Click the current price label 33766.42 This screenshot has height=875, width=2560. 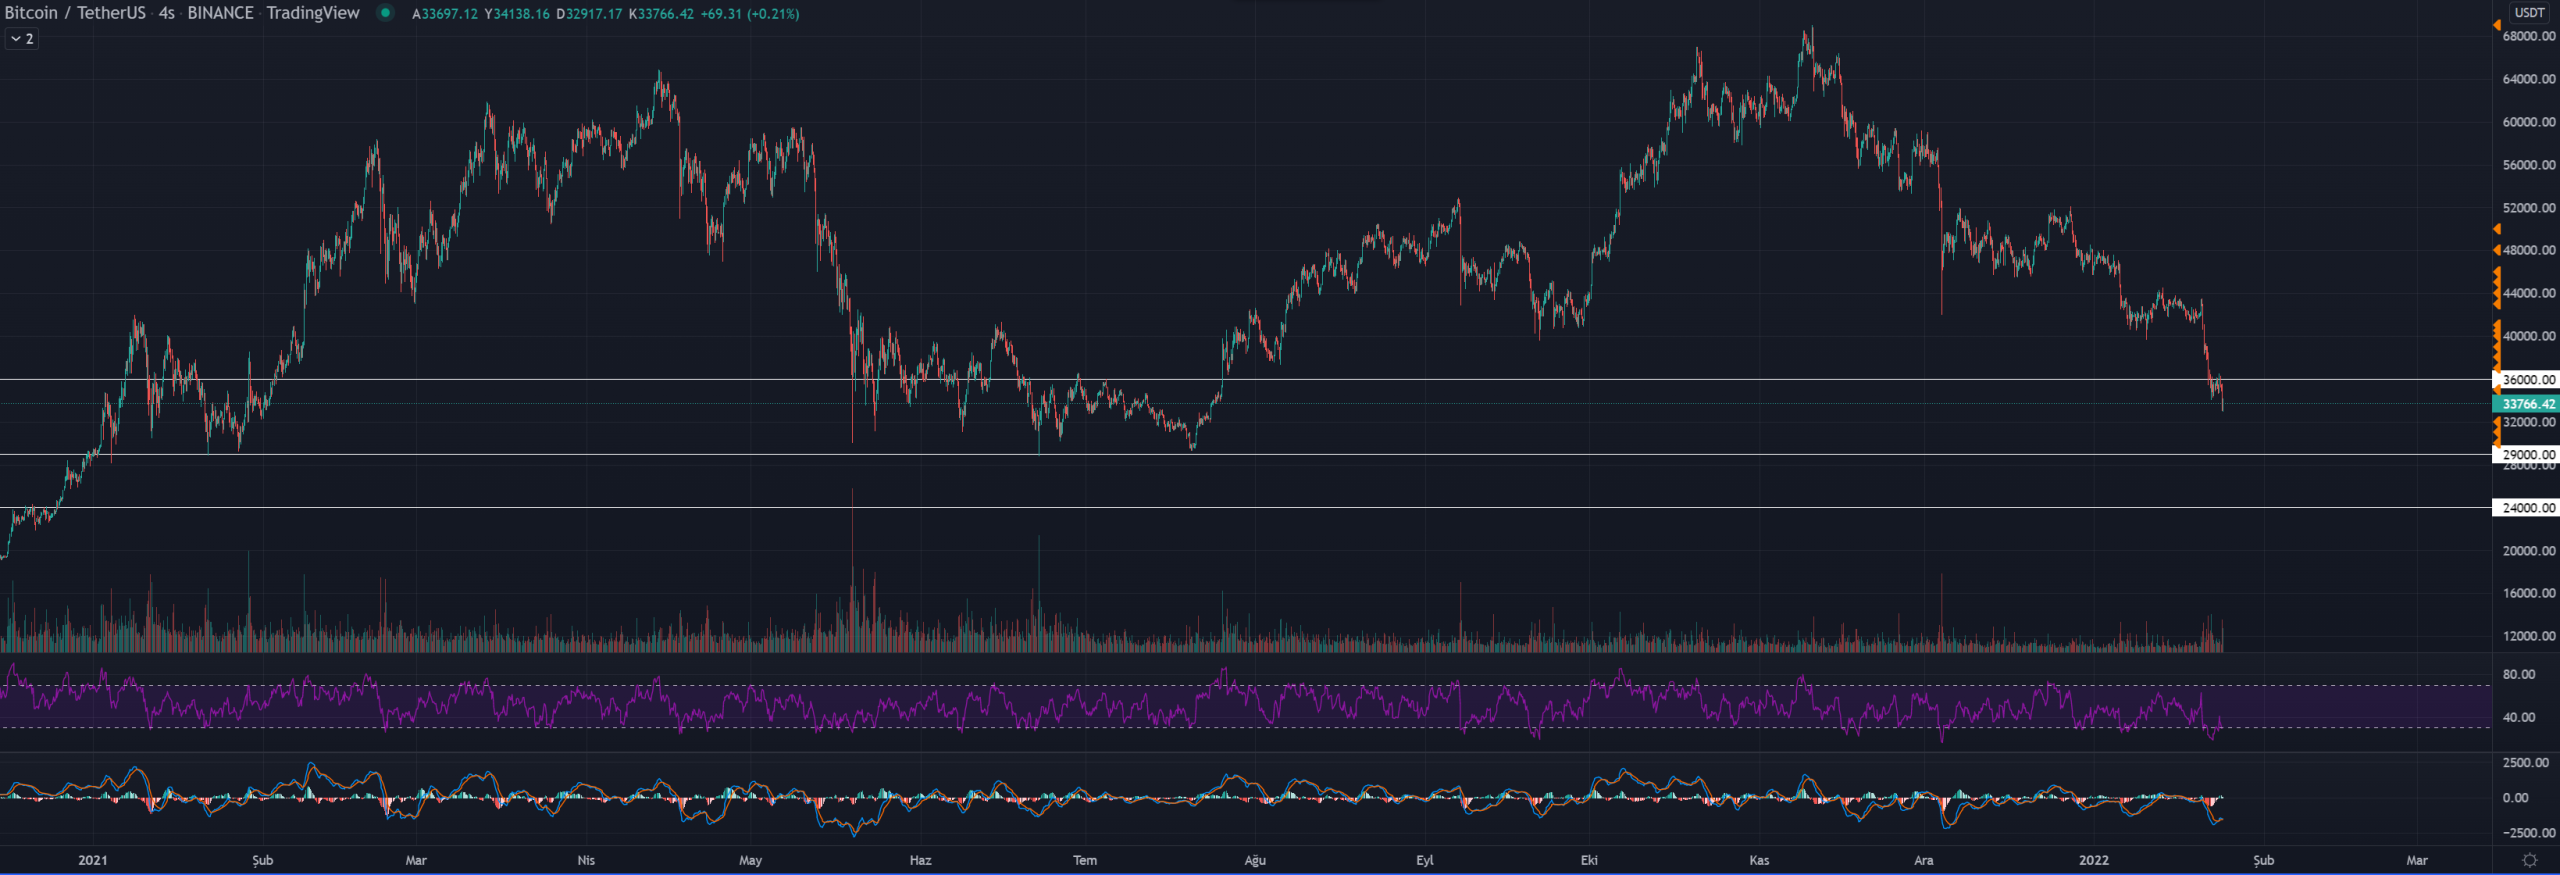pyautogui.click(x=2528, y=404)
